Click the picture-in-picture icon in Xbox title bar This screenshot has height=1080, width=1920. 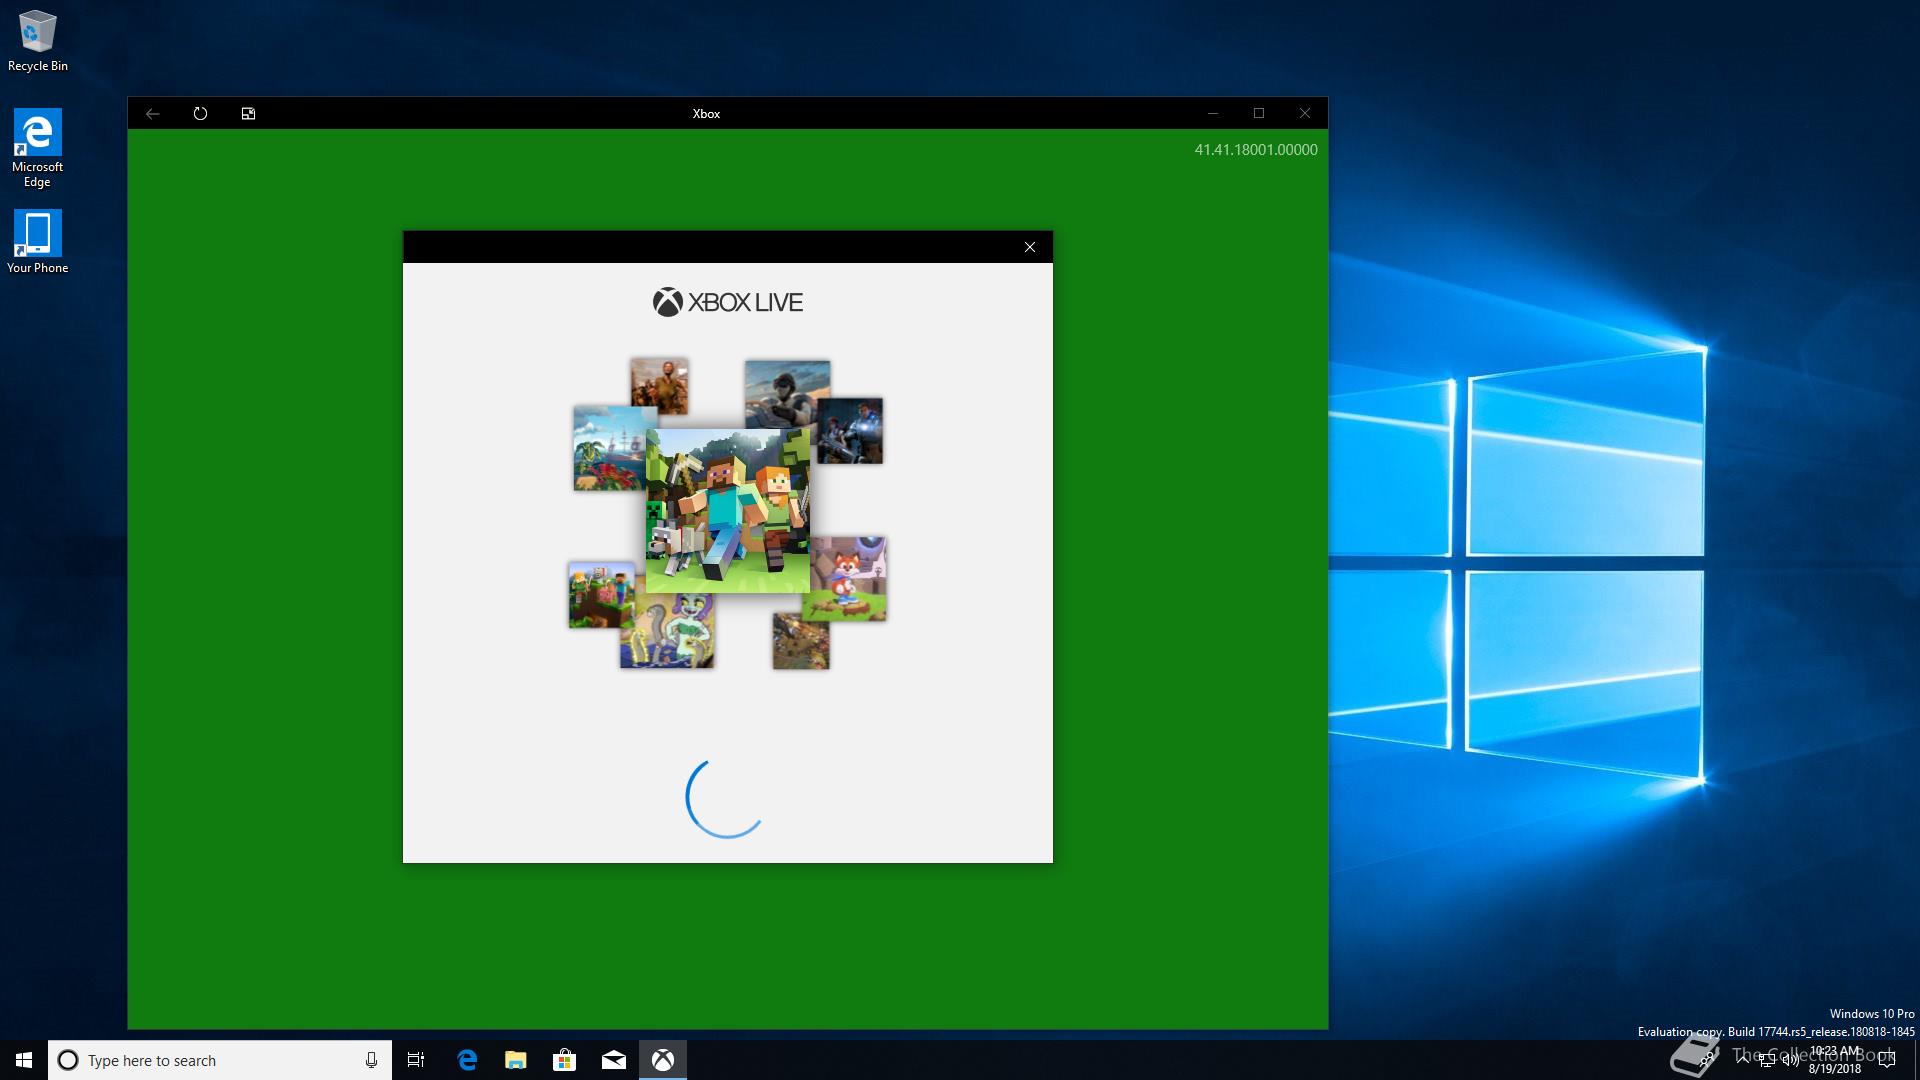pos(248,114)
